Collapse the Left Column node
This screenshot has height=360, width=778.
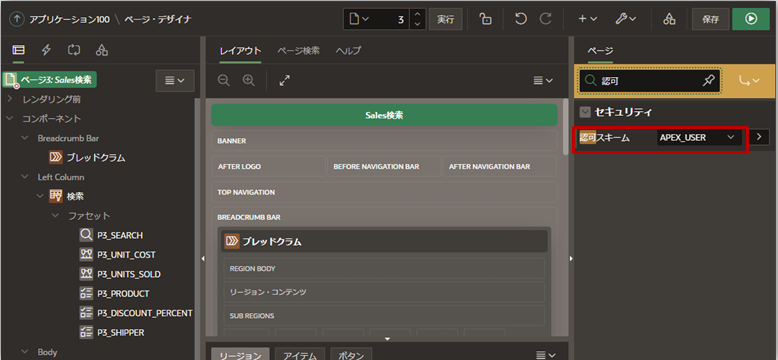[x=25, y=177]
